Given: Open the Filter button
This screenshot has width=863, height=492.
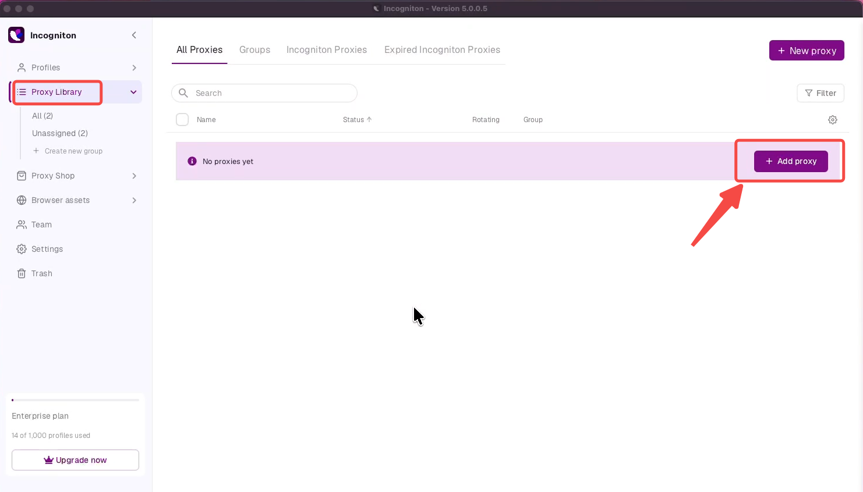Looking at the screenshot, I should (820, 93).
